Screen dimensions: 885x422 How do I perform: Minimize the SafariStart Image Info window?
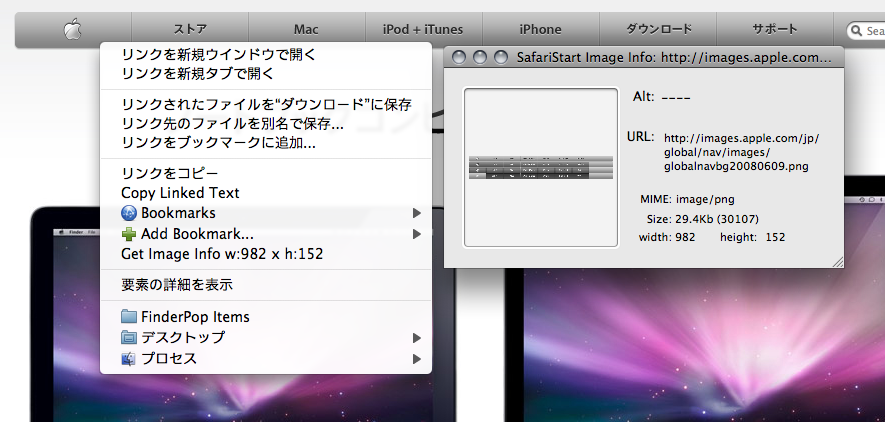[x=480, y=58]
